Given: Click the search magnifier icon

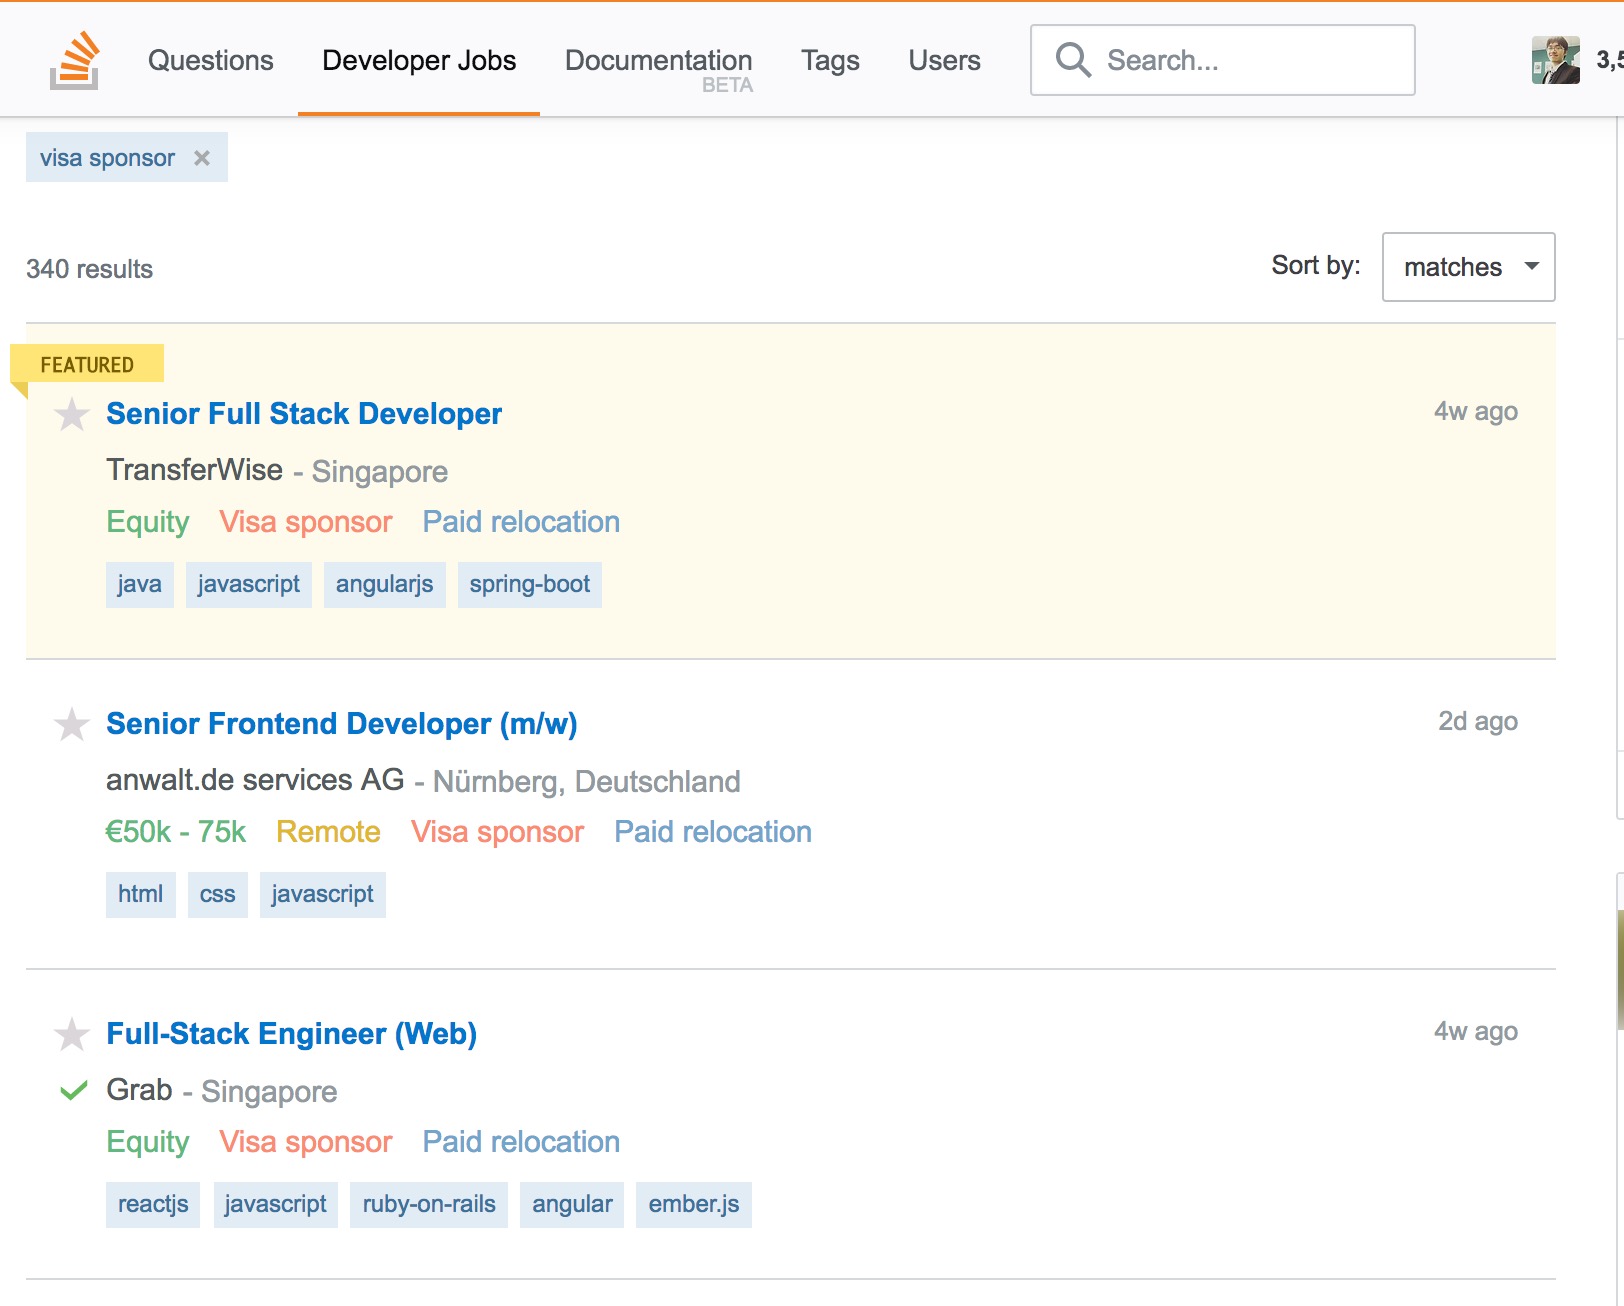Looking at the screenshot, I should click(x=1072, y=60).
